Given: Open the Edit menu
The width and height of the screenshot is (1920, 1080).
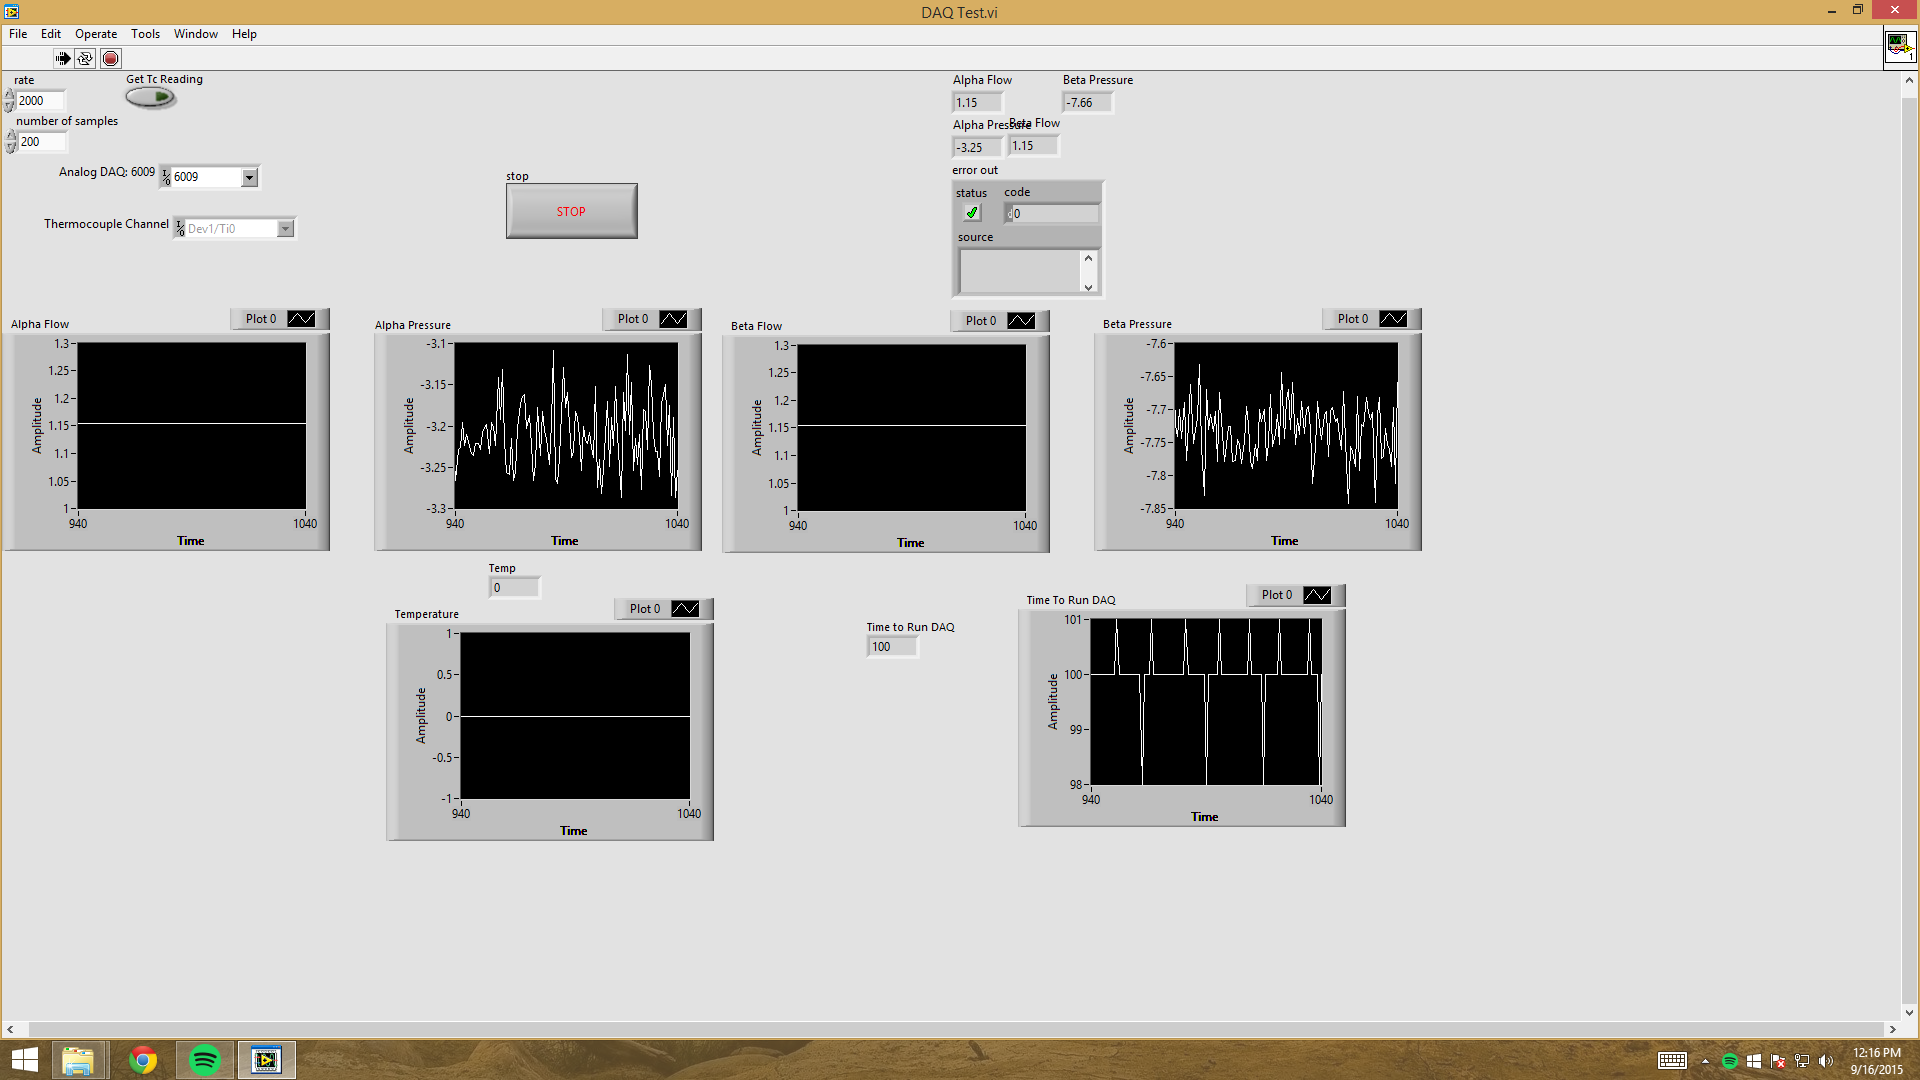Looking at the screenshot, I should [51, 34].
